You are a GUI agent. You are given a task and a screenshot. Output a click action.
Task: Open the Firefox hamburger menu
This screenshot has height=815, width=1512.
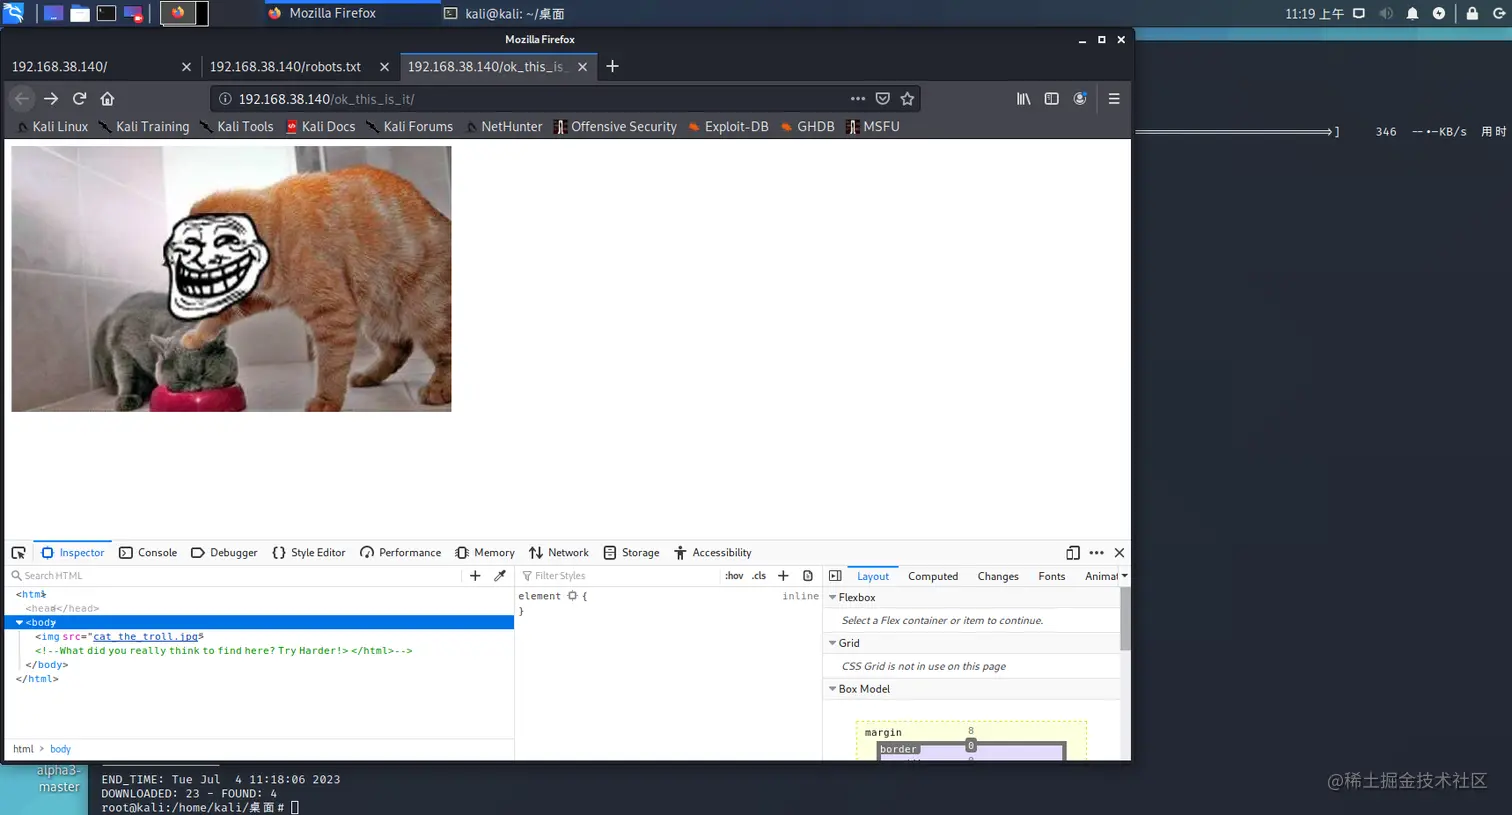1113,99
